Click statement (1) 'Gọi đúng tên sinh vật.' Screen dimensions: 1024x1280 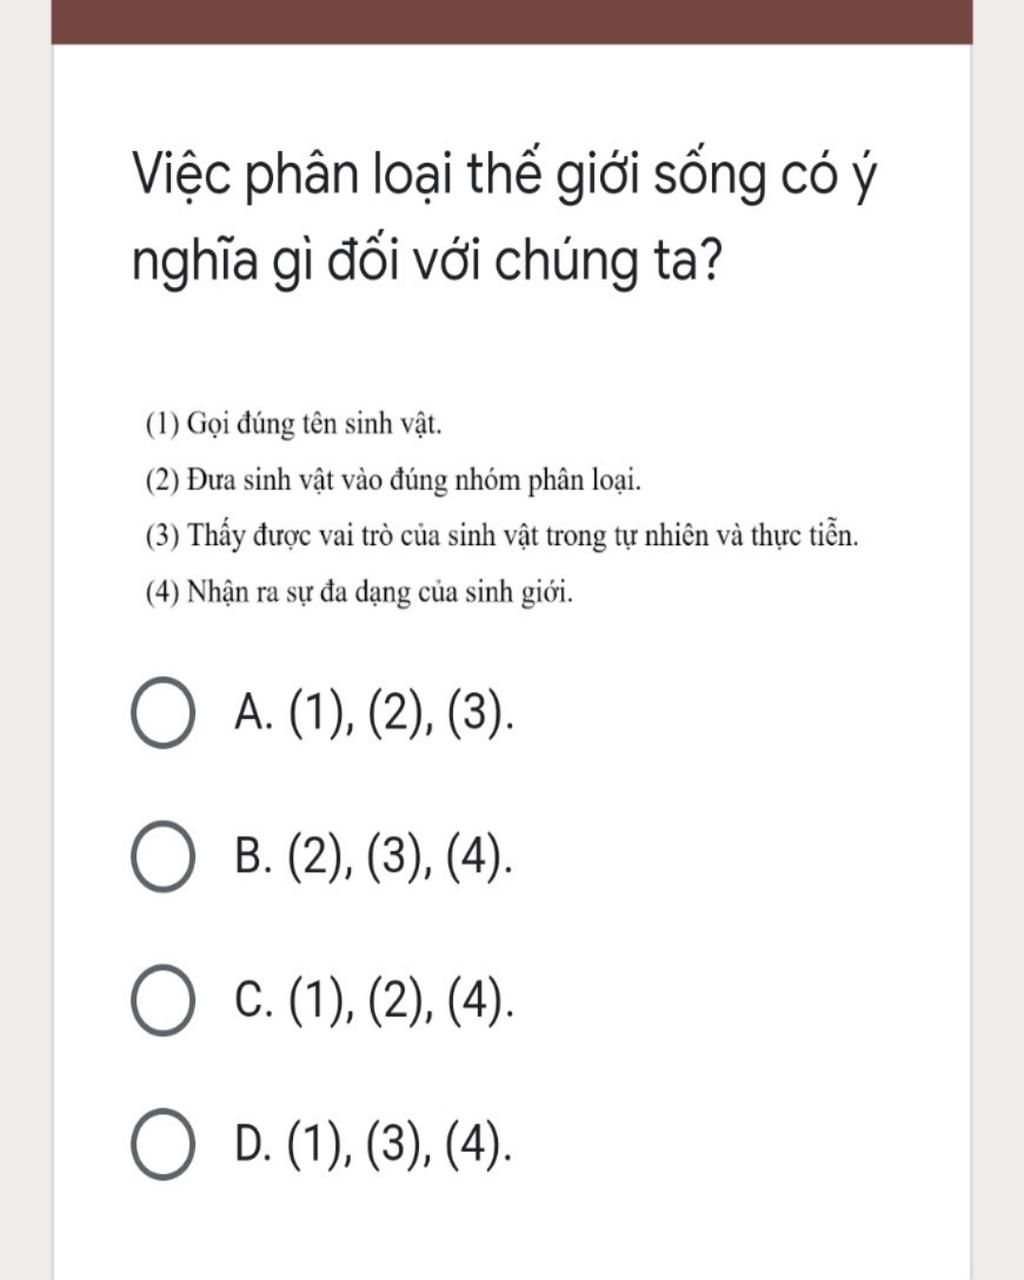294,425
